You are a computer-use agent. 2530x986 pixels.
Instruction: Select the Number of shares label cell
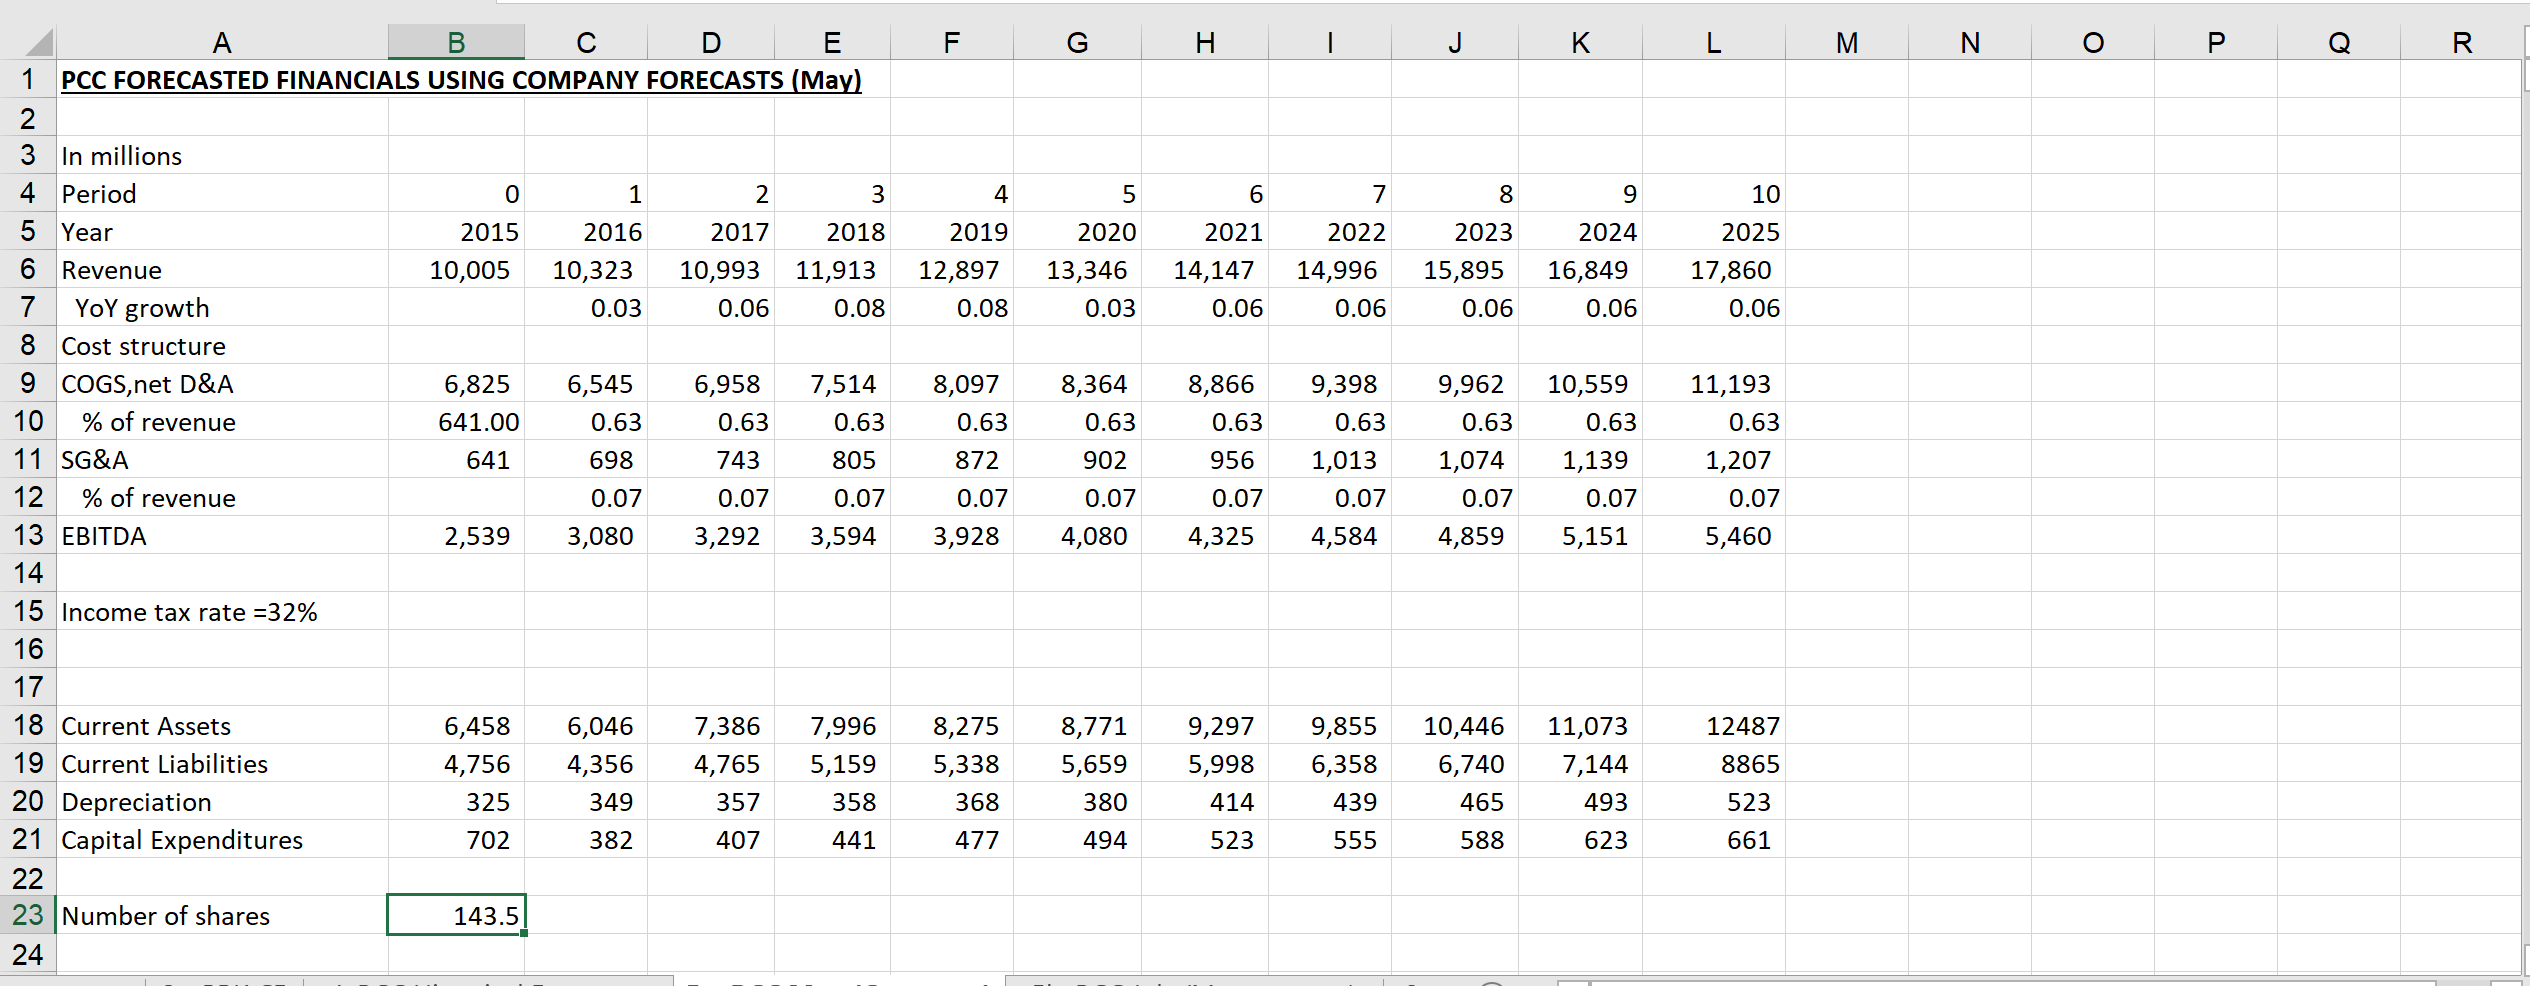coord(166,915)
